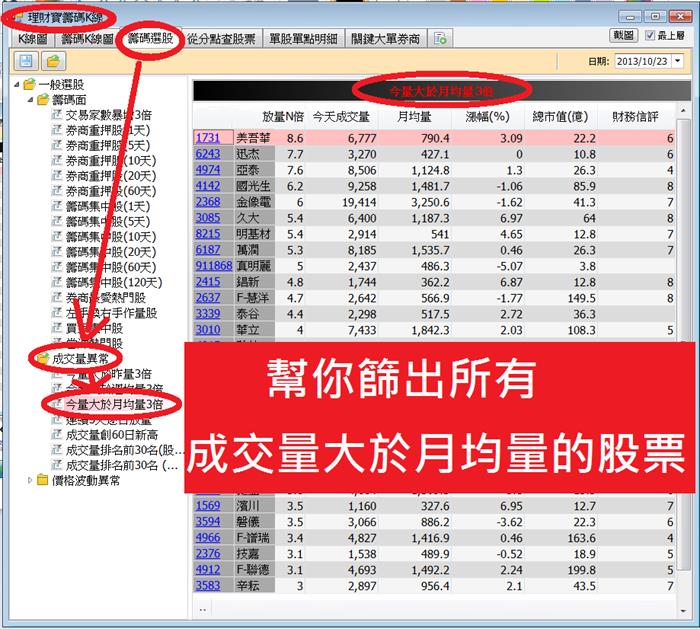Open stock code link 4966
The width and height of the screenshot is (700, 629).
coord(208,537)
